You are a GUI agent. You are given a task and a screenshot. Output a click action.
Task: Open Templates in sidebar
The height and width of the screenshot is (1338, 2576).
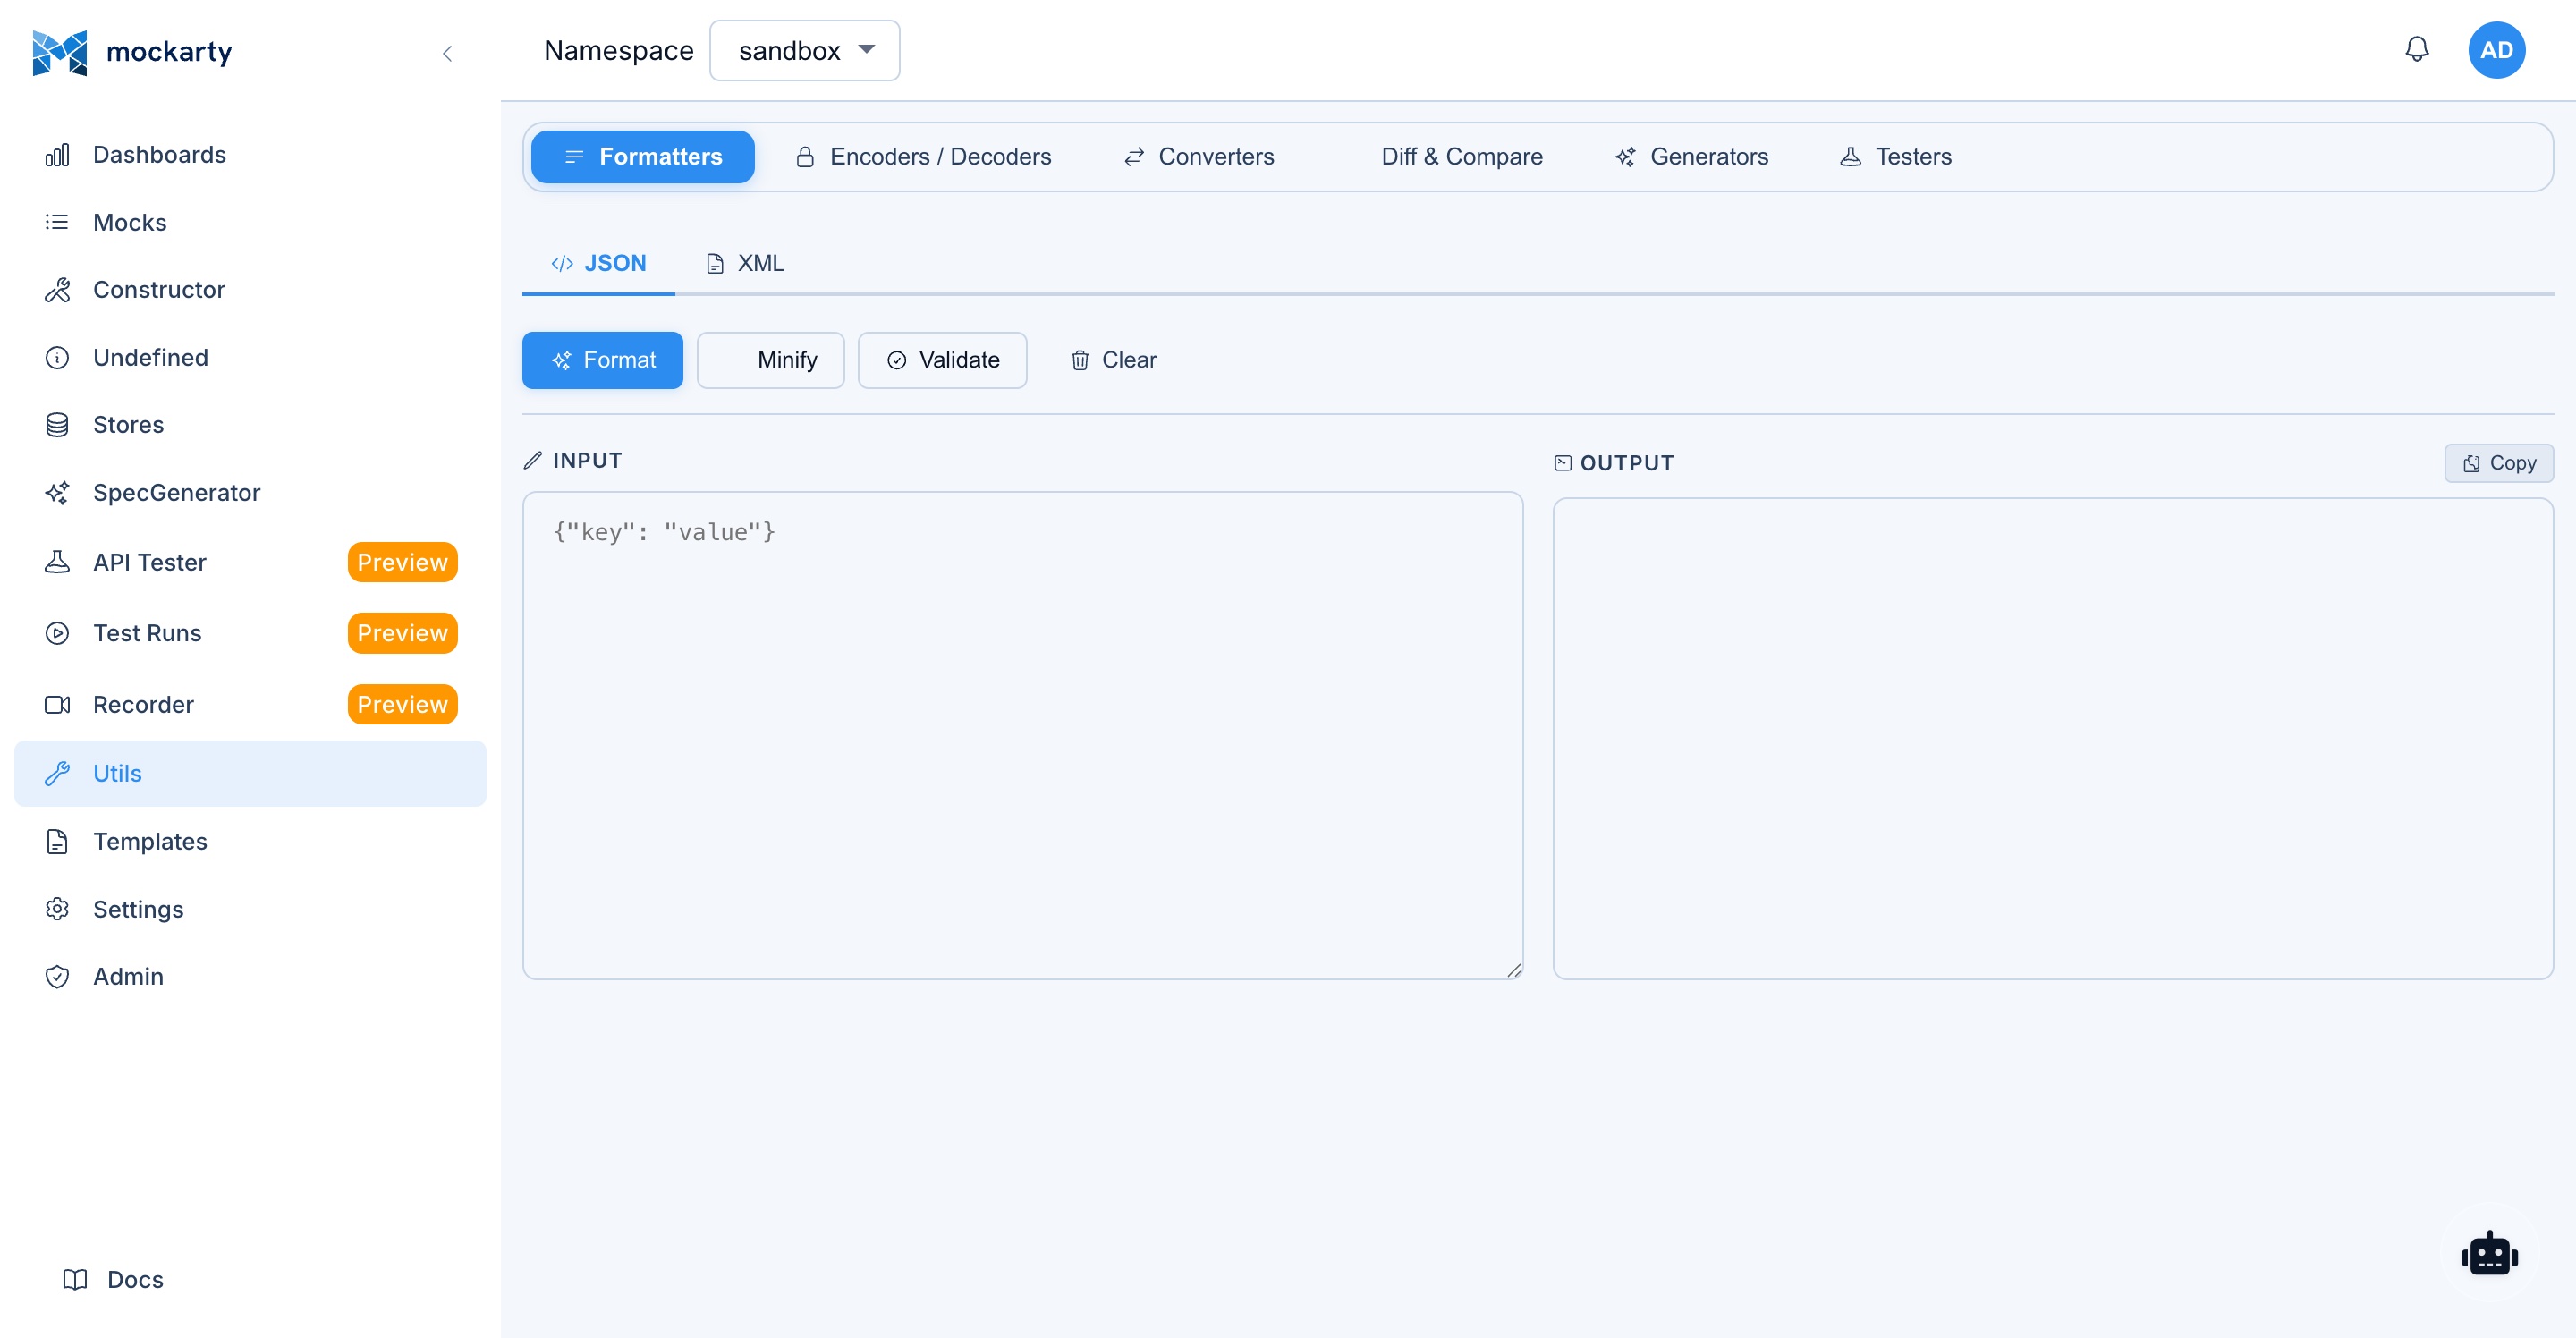click(250, 842)
